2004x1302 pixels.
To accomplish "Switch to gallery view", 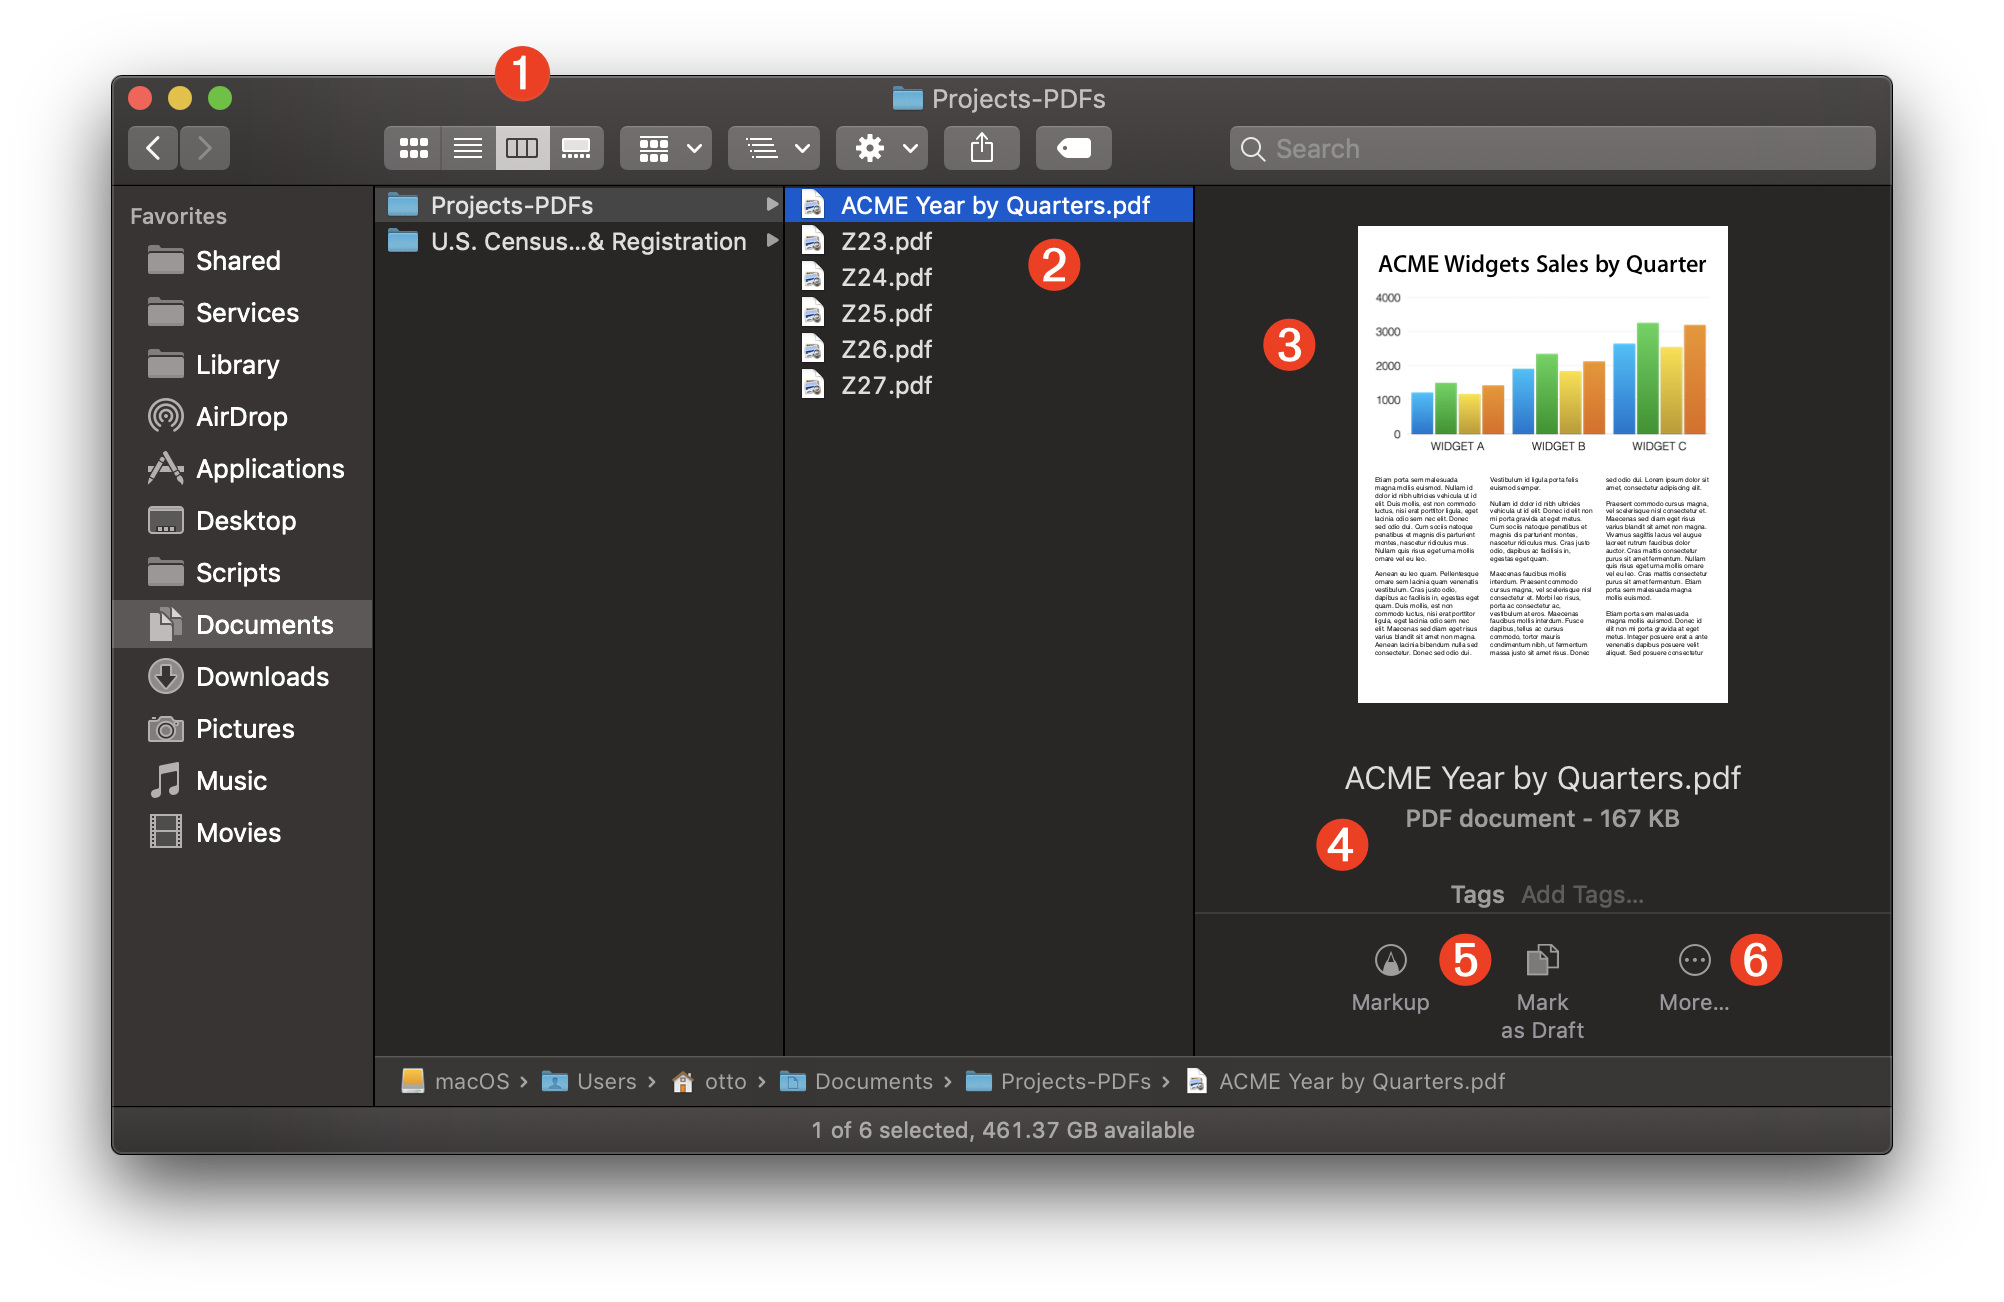I will tap(577, 147).
